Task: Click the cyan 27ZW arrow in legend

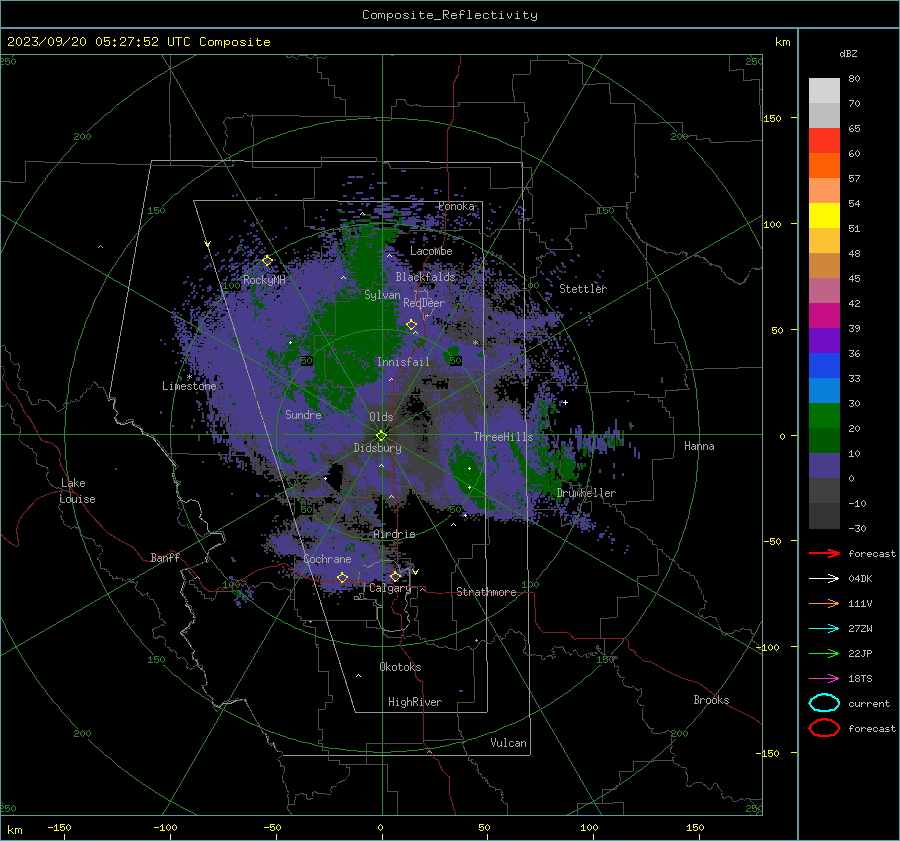Action: point(824,629)
